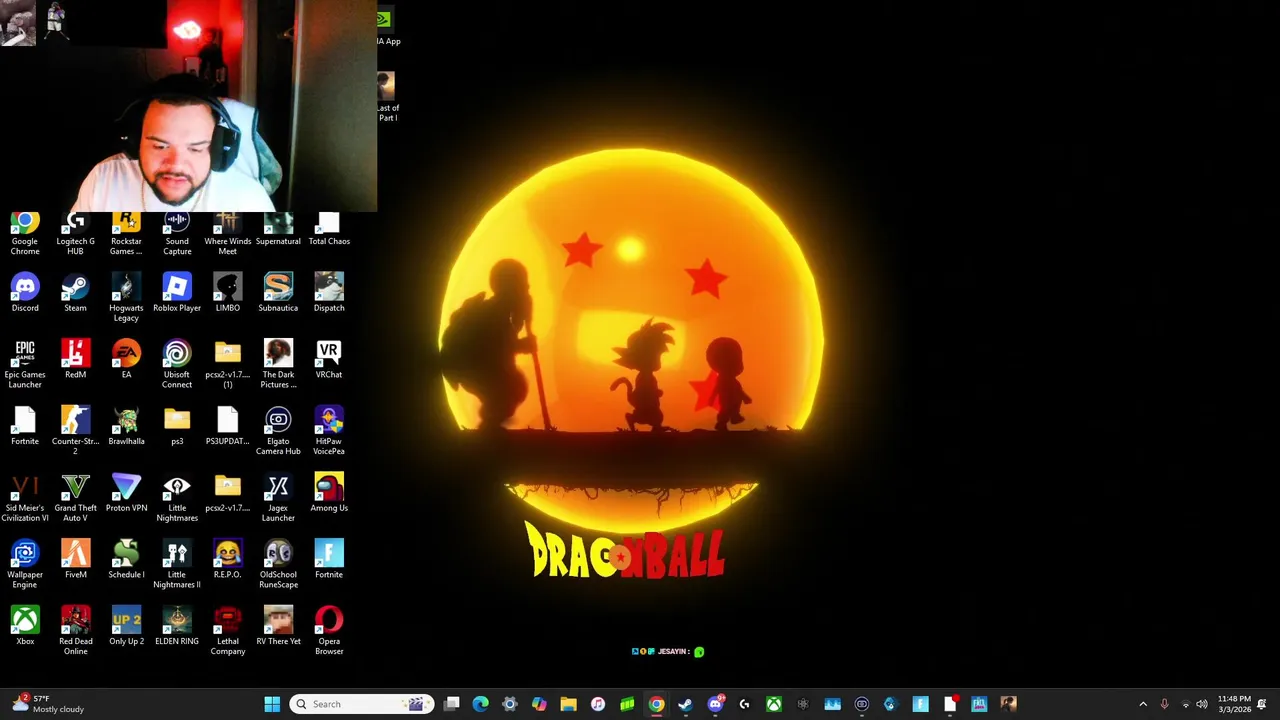
Task: Open Discord from the taskbar
Action: tap(715, 704)
